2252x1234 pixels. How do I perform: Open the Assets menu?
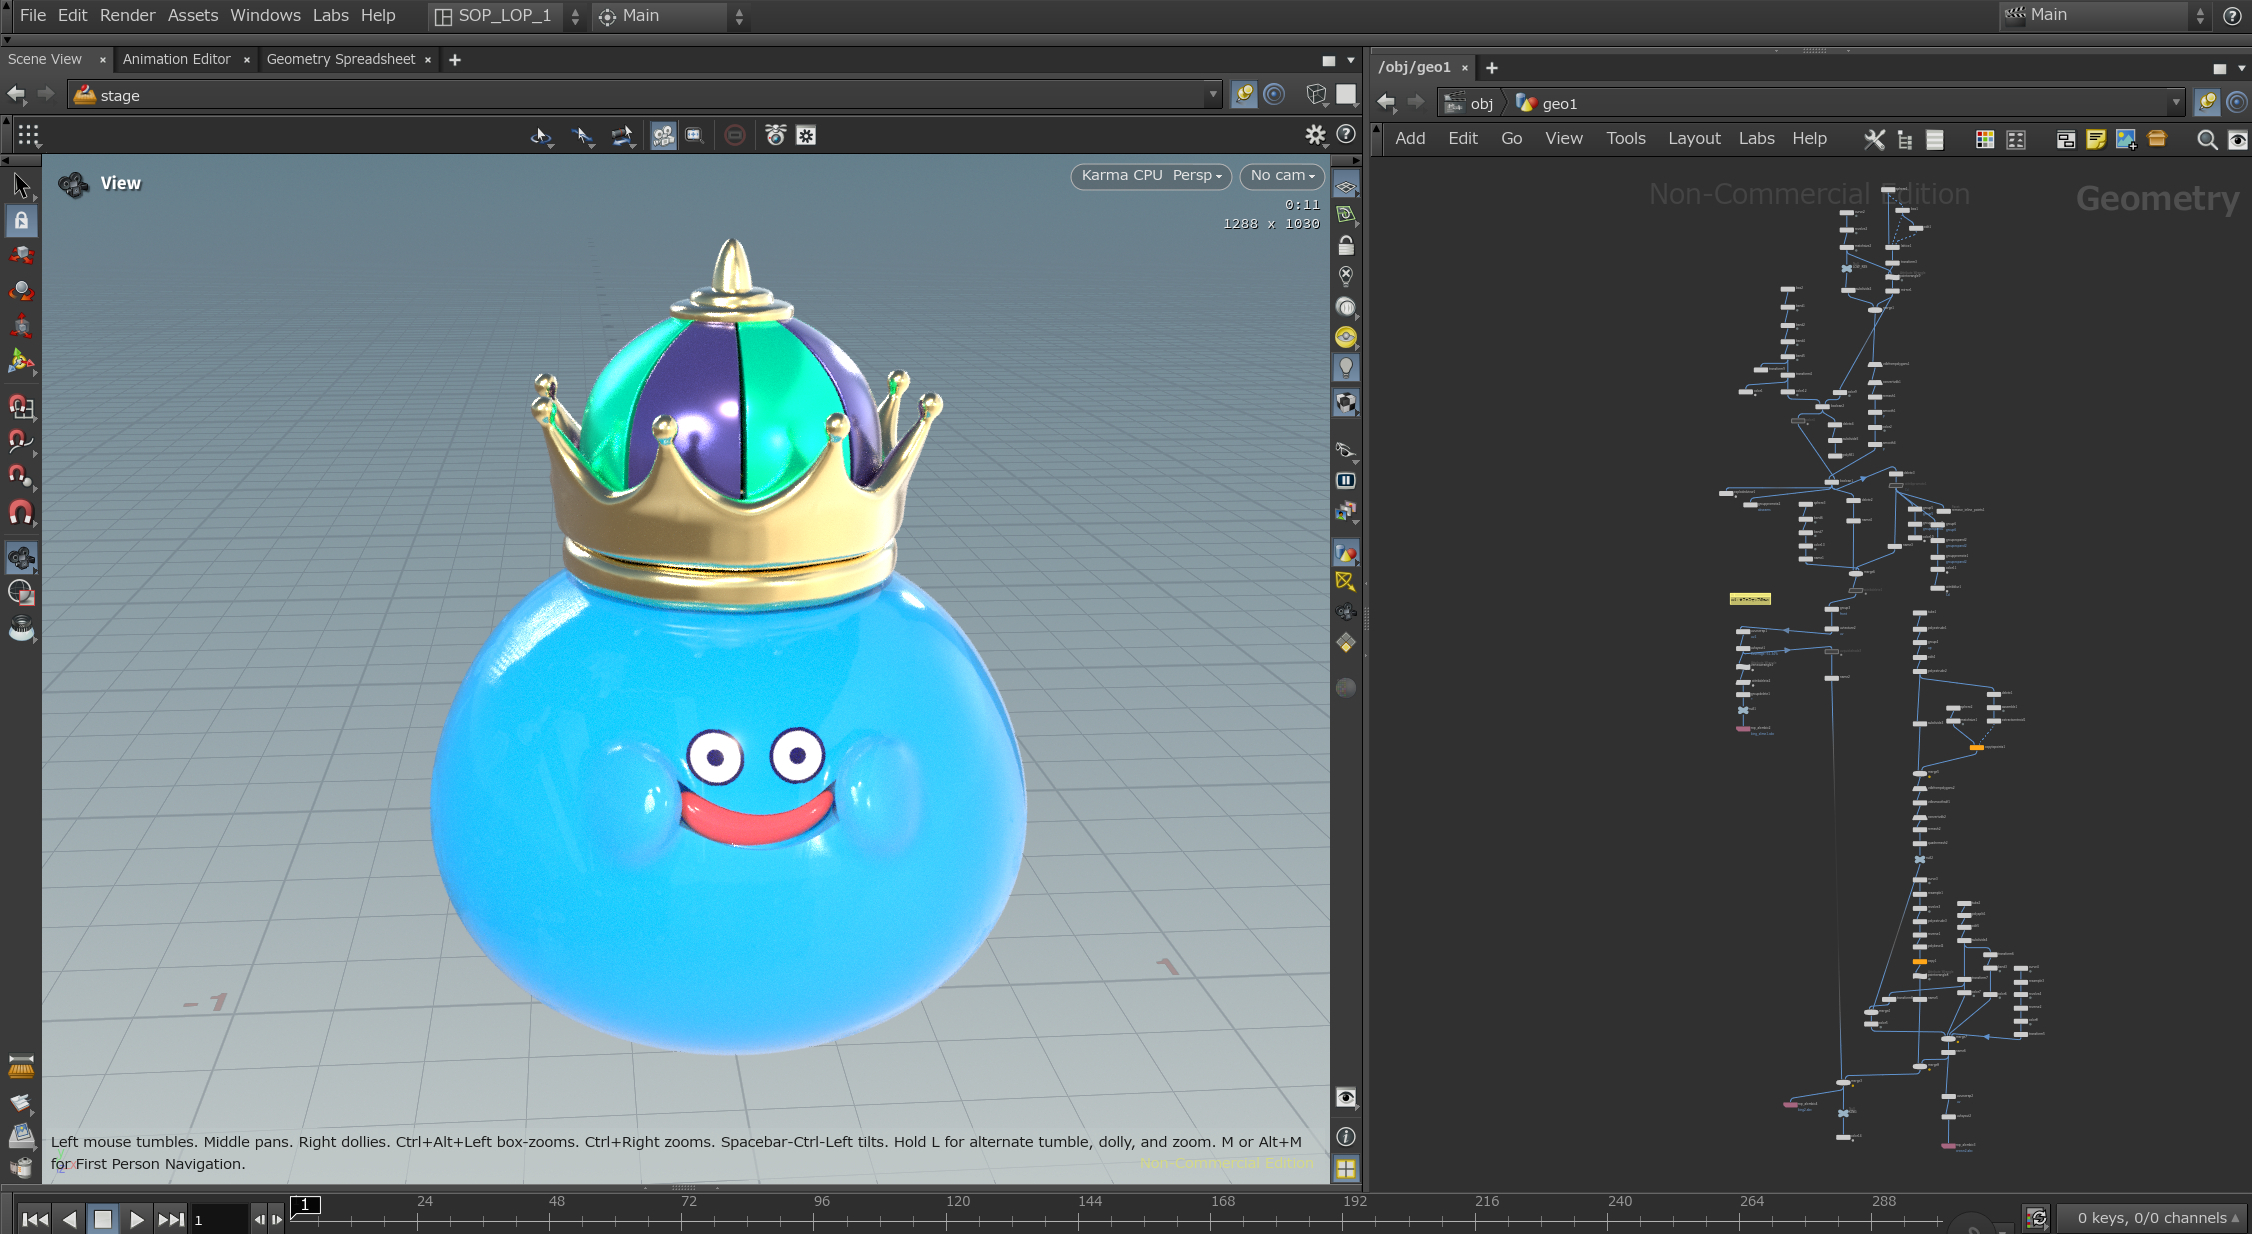click(193, 15)
